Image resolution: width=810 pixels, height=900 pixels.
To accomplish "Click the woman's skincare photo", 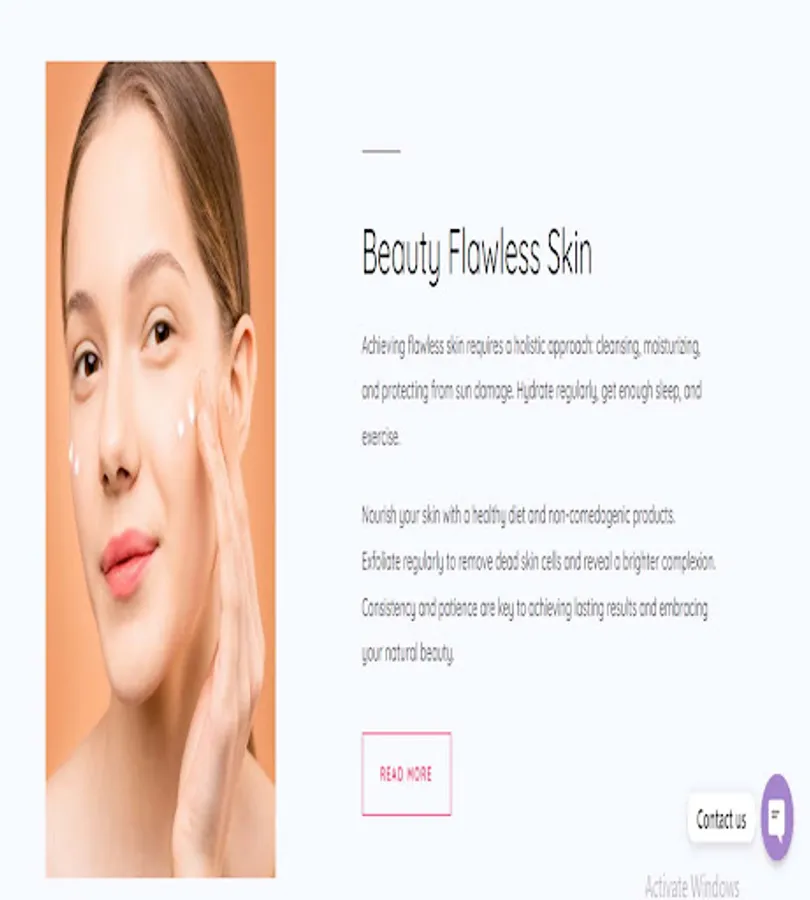I will [161, 469].
